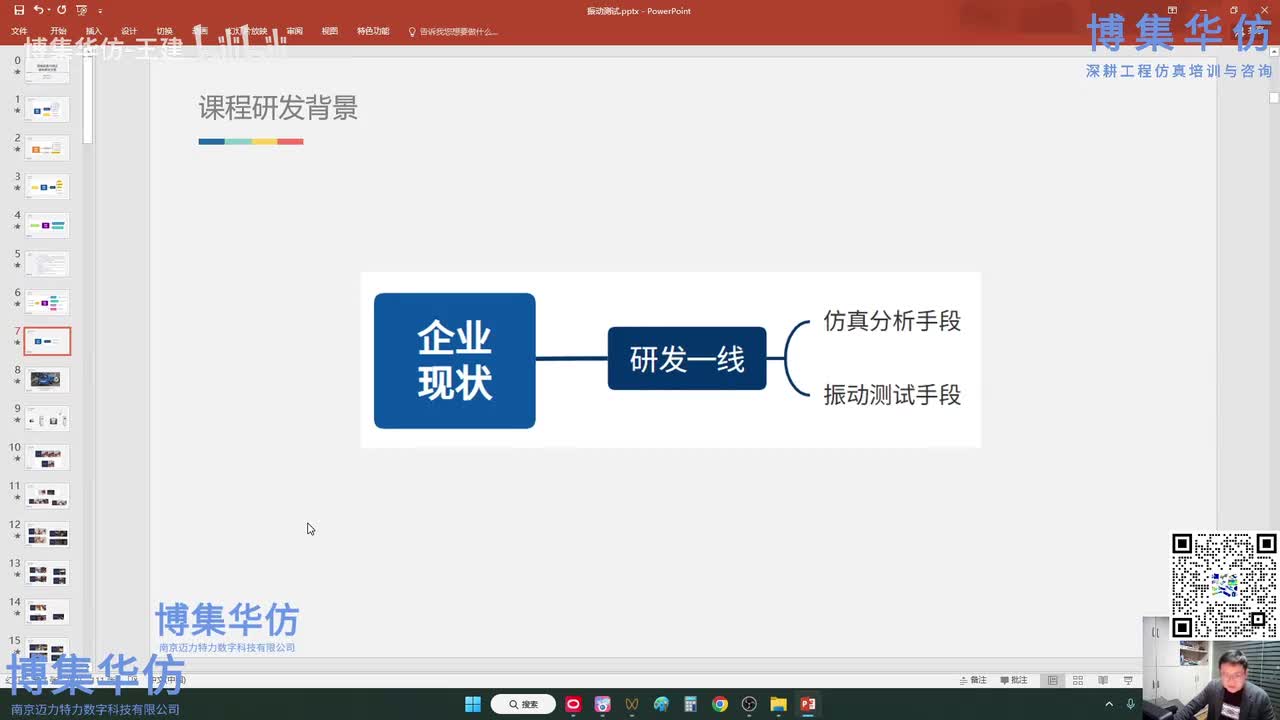Select slide 3 thumbnail

[x=47, y=186]
